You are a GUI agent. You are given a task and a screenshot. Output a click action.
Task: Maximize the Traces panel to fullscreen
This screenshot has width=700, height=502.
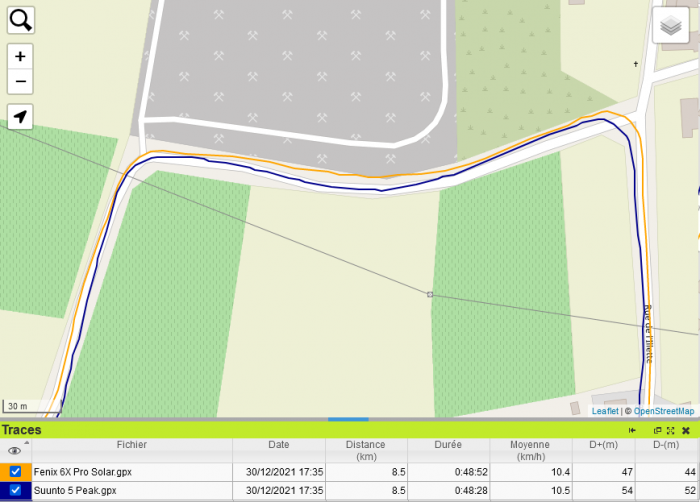pos(671,430)
